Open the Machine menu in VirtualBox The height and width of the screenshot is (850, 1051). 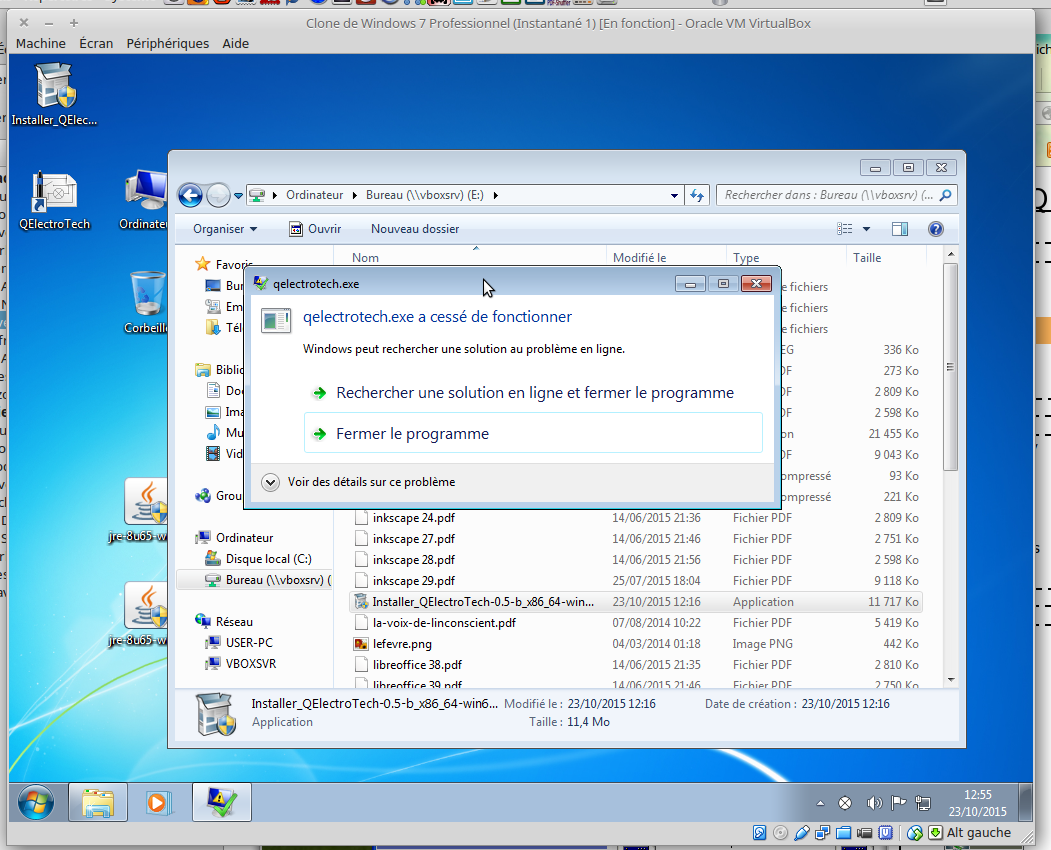(40, 43)
